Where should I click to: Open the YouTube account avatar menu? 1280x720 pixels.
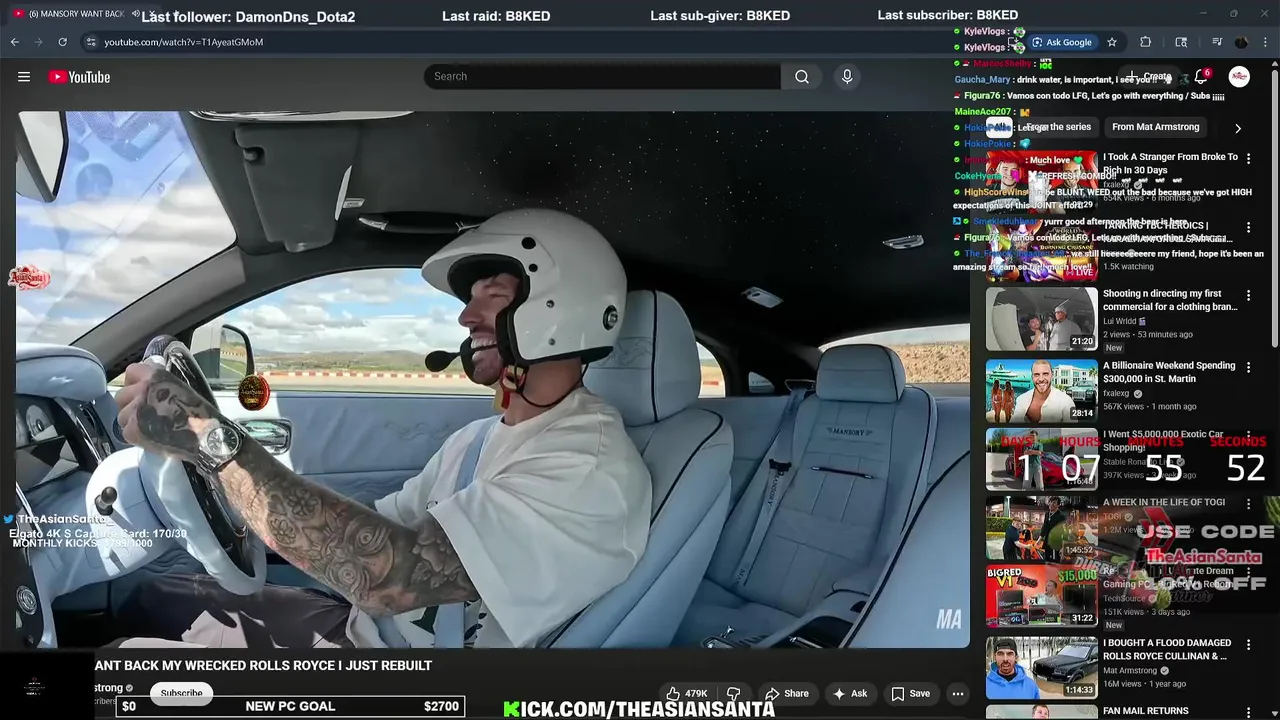point(1239,77)
